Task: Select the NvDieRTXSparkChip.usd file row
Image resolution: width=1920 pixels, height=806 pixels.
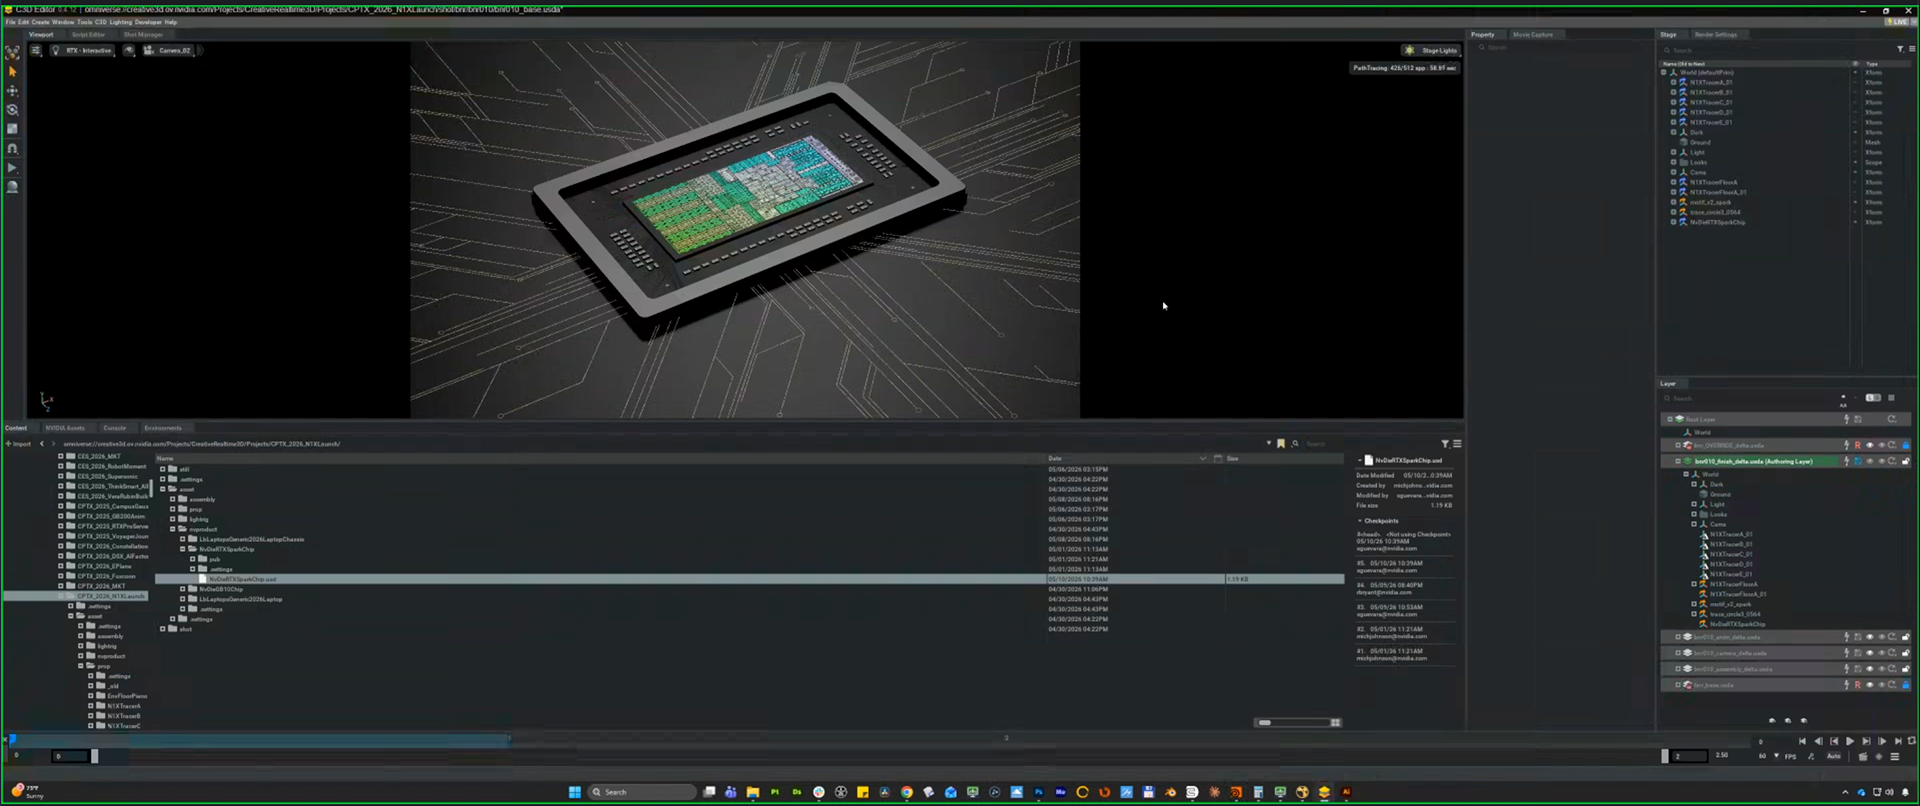Action: (749, 579)
